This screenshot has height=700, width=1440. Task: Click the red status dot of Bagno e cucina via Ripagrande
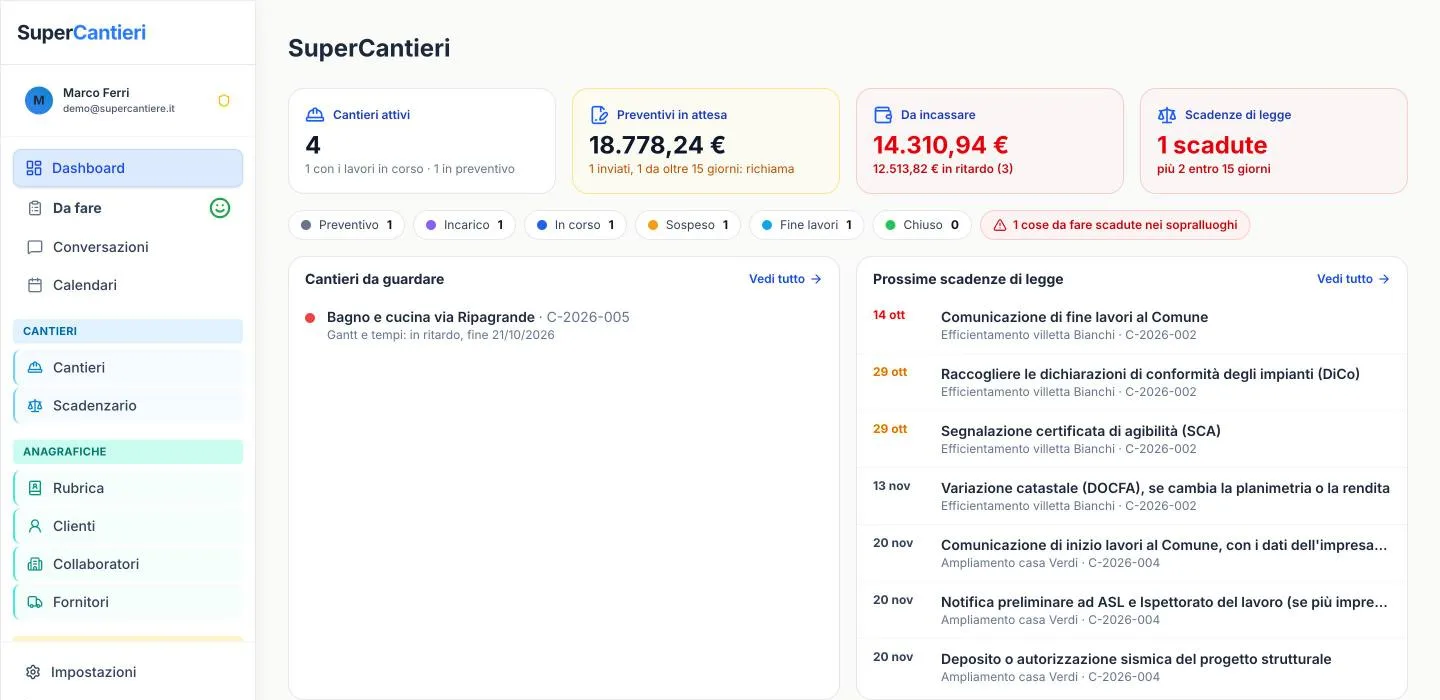(x=310, y=318)
